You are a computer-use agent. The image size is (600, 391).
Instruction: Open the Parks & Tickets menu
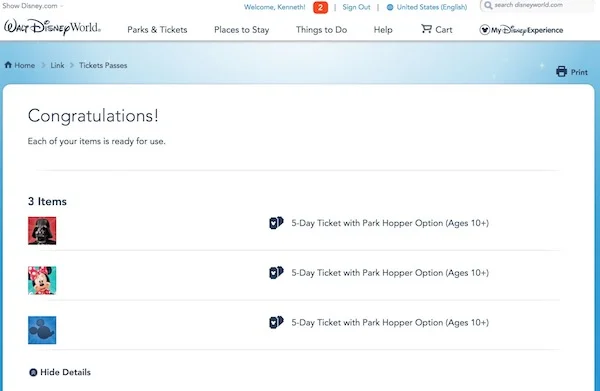coord(157,30)
